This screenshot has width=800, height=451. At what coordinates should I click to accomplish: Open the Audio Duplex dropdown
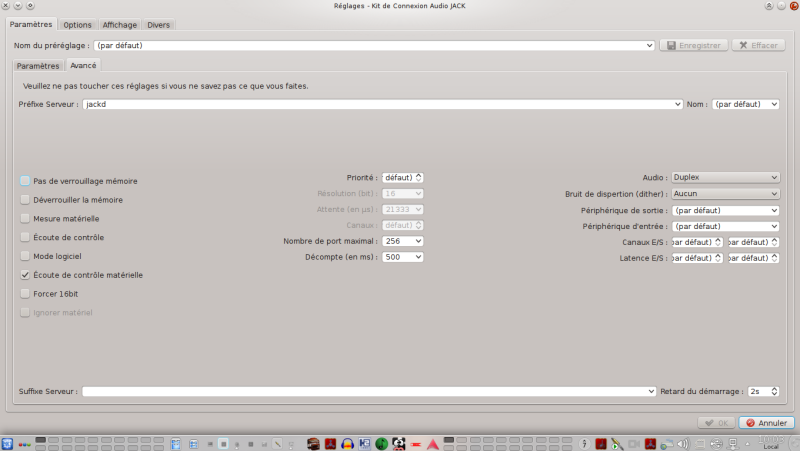[x=725, y=177]
